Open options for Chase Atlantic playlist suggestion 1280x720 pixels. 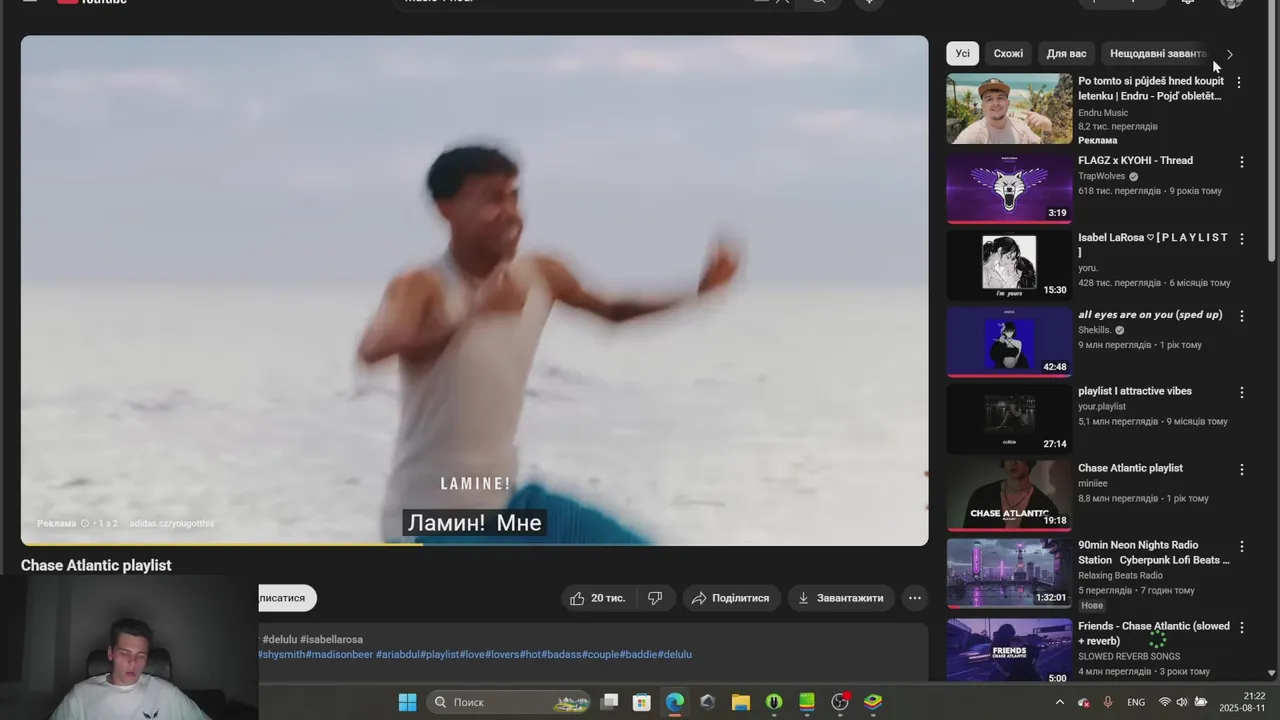tap(1242, 470)
